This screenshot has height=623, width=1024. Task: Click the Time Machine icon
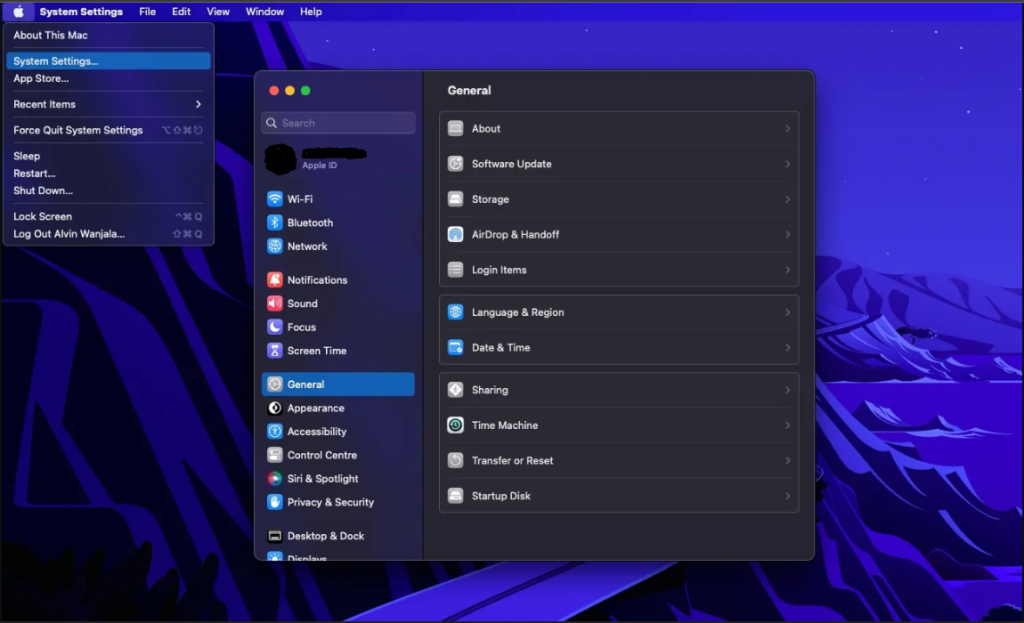455,425
